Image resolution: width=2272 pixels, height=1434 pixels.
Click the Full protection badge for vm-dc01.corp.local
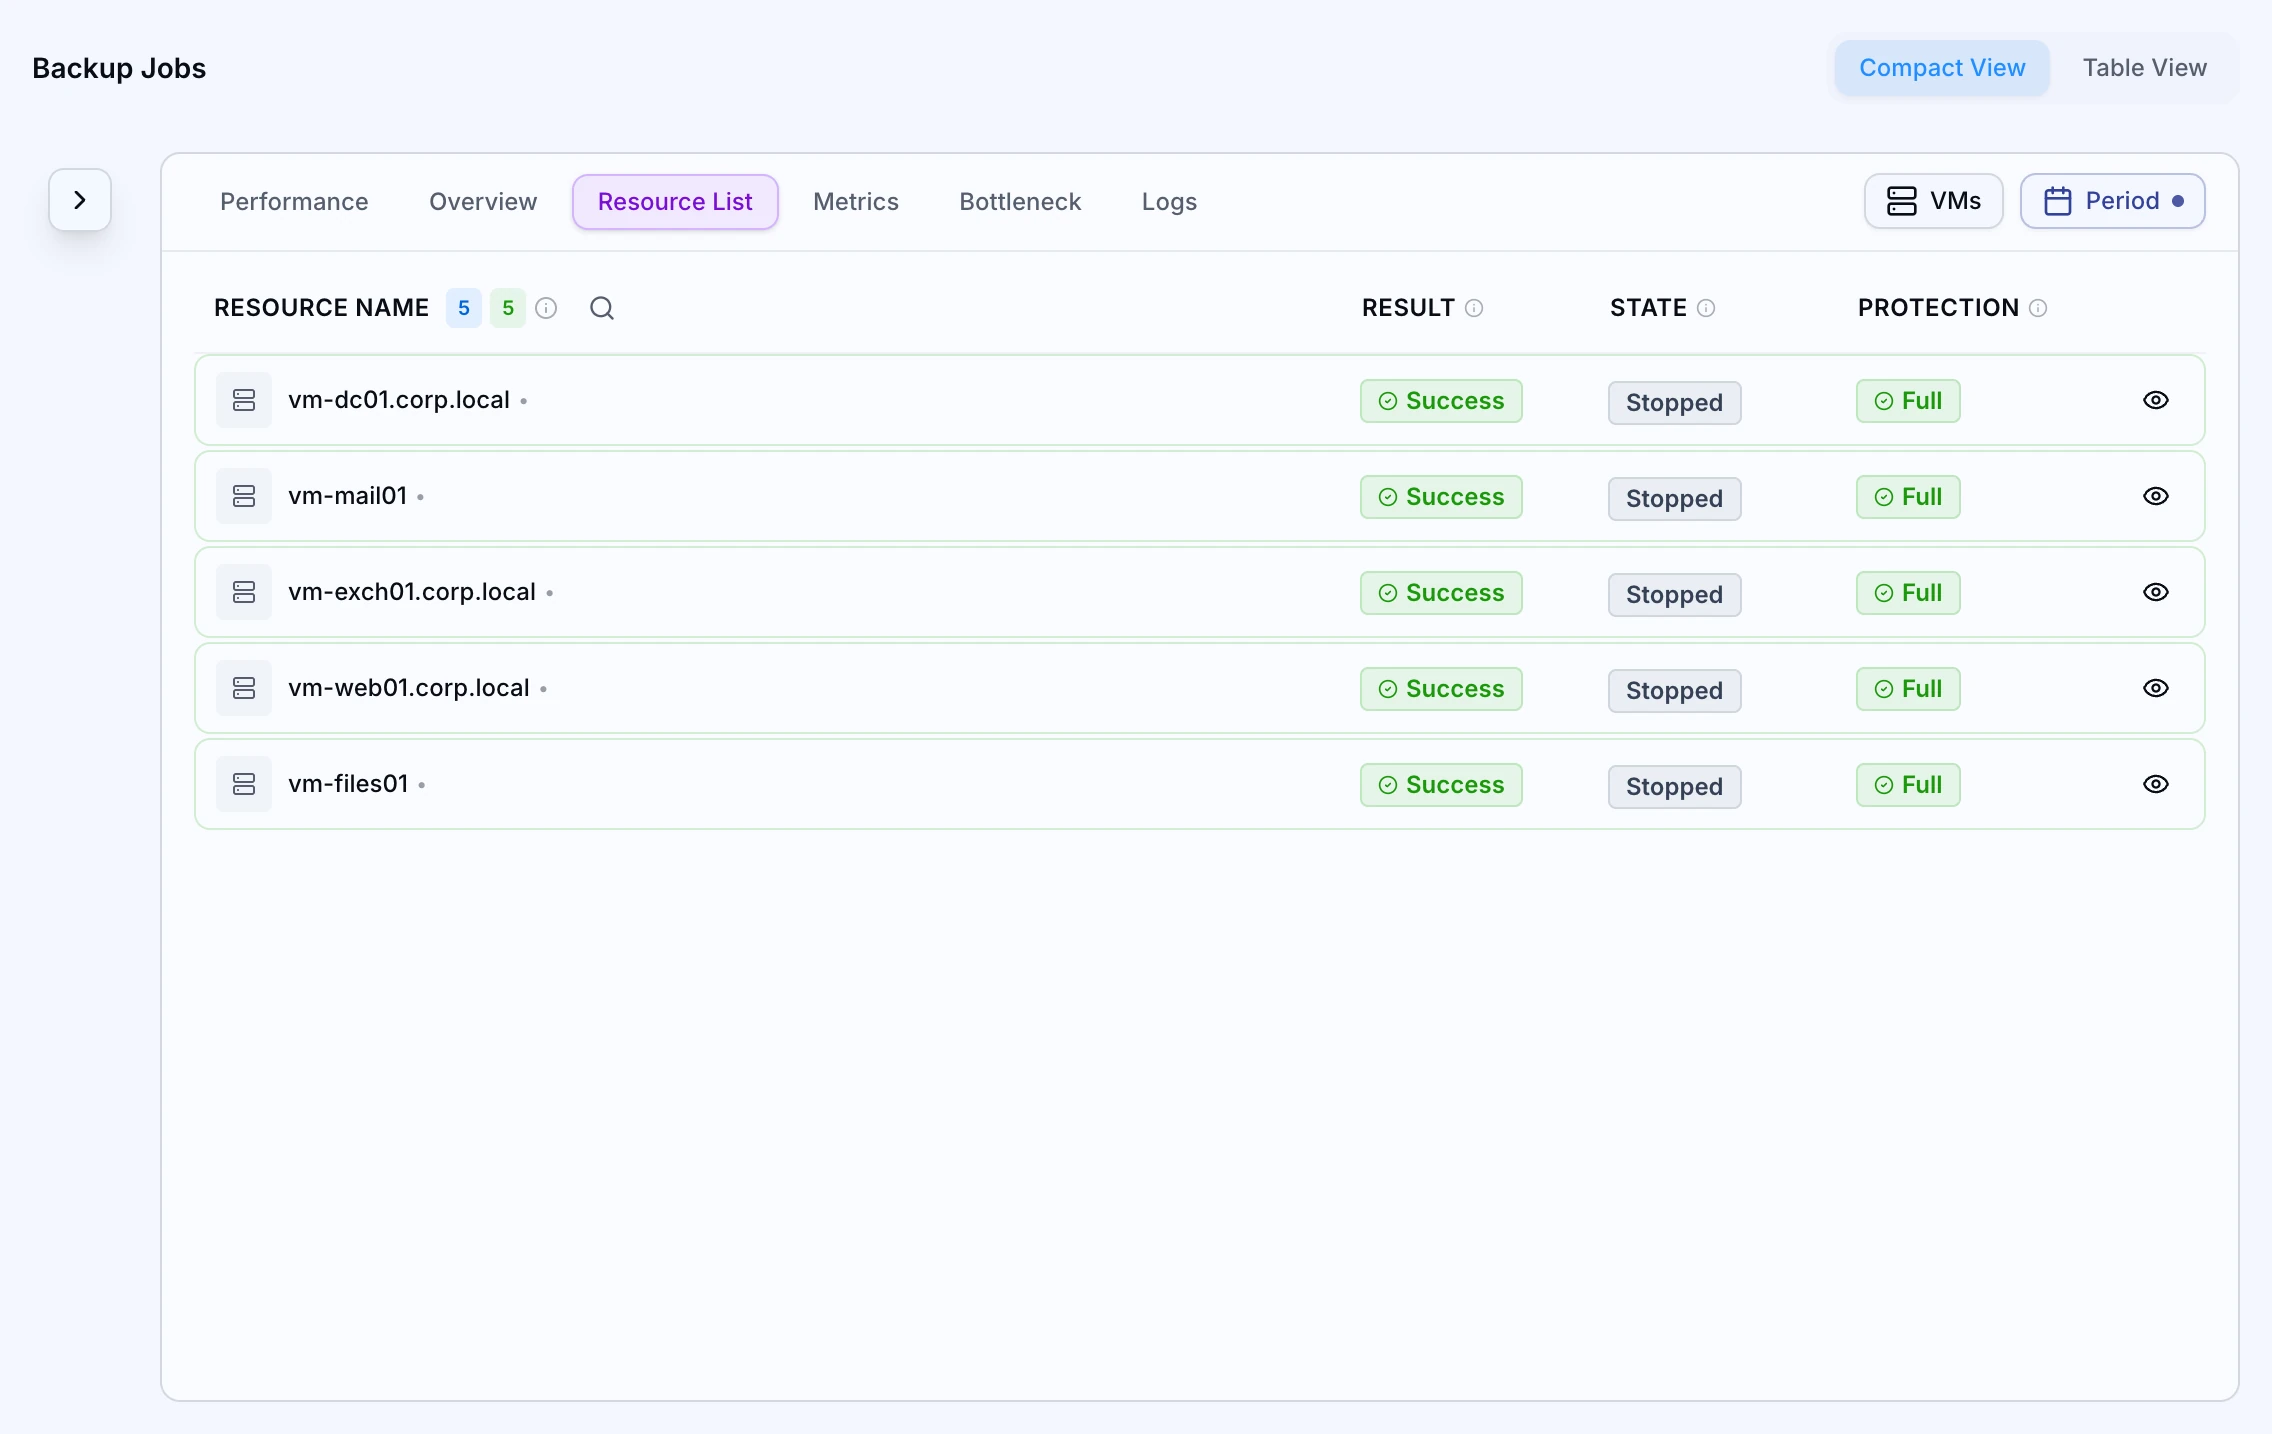1908,401
